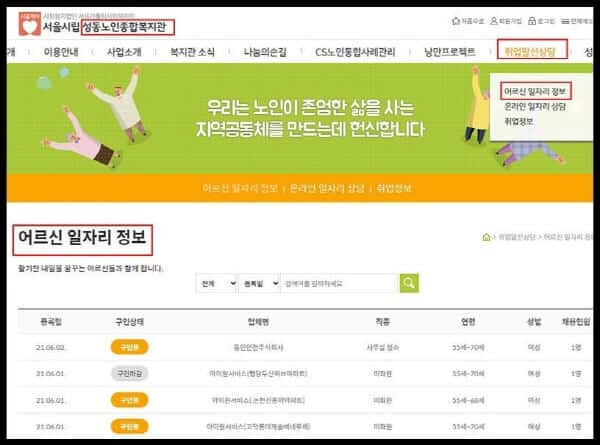Click the 구인상태 column header
Screen dimensions: 600x445
[x=129, y=322]
